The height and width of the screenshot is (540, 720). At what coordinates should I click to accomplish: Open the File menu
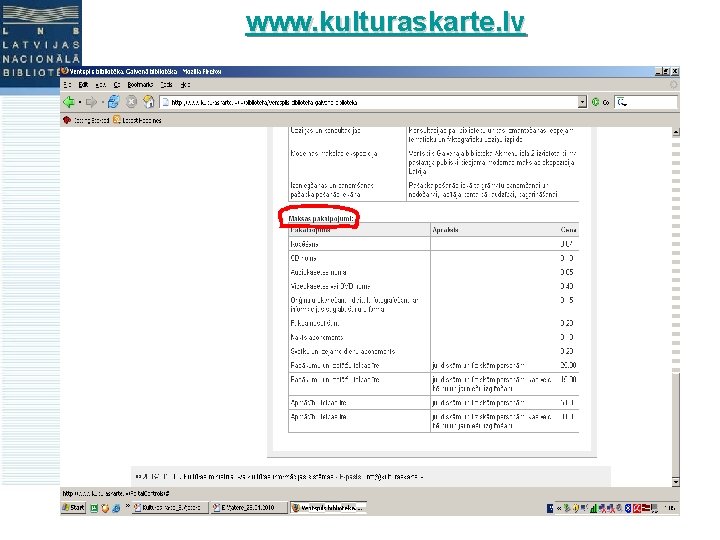(x=68, y=85)
